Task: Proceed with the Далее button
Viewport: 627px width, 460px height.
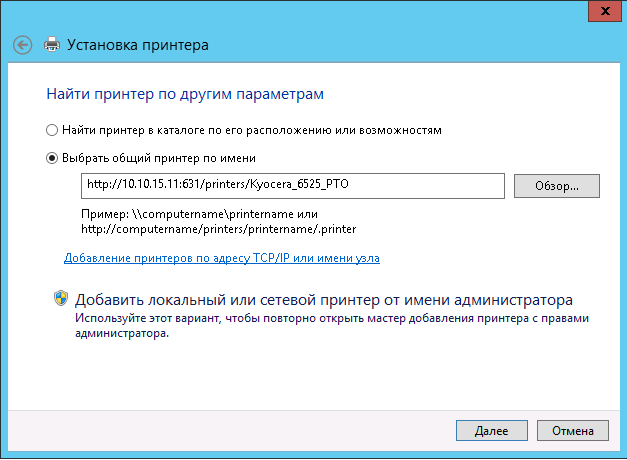Action: pos(492,430)
